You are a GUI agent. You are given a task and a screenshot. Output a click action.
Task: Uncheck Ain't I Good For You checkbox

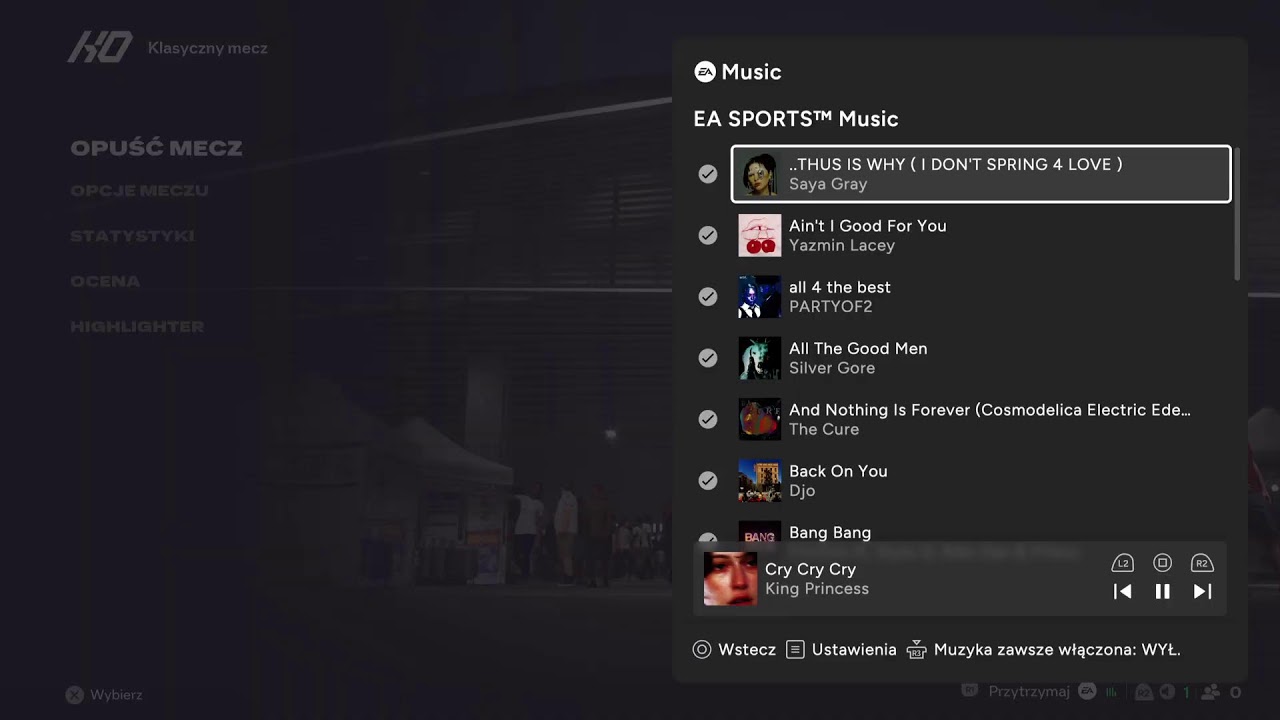[708, 235]
